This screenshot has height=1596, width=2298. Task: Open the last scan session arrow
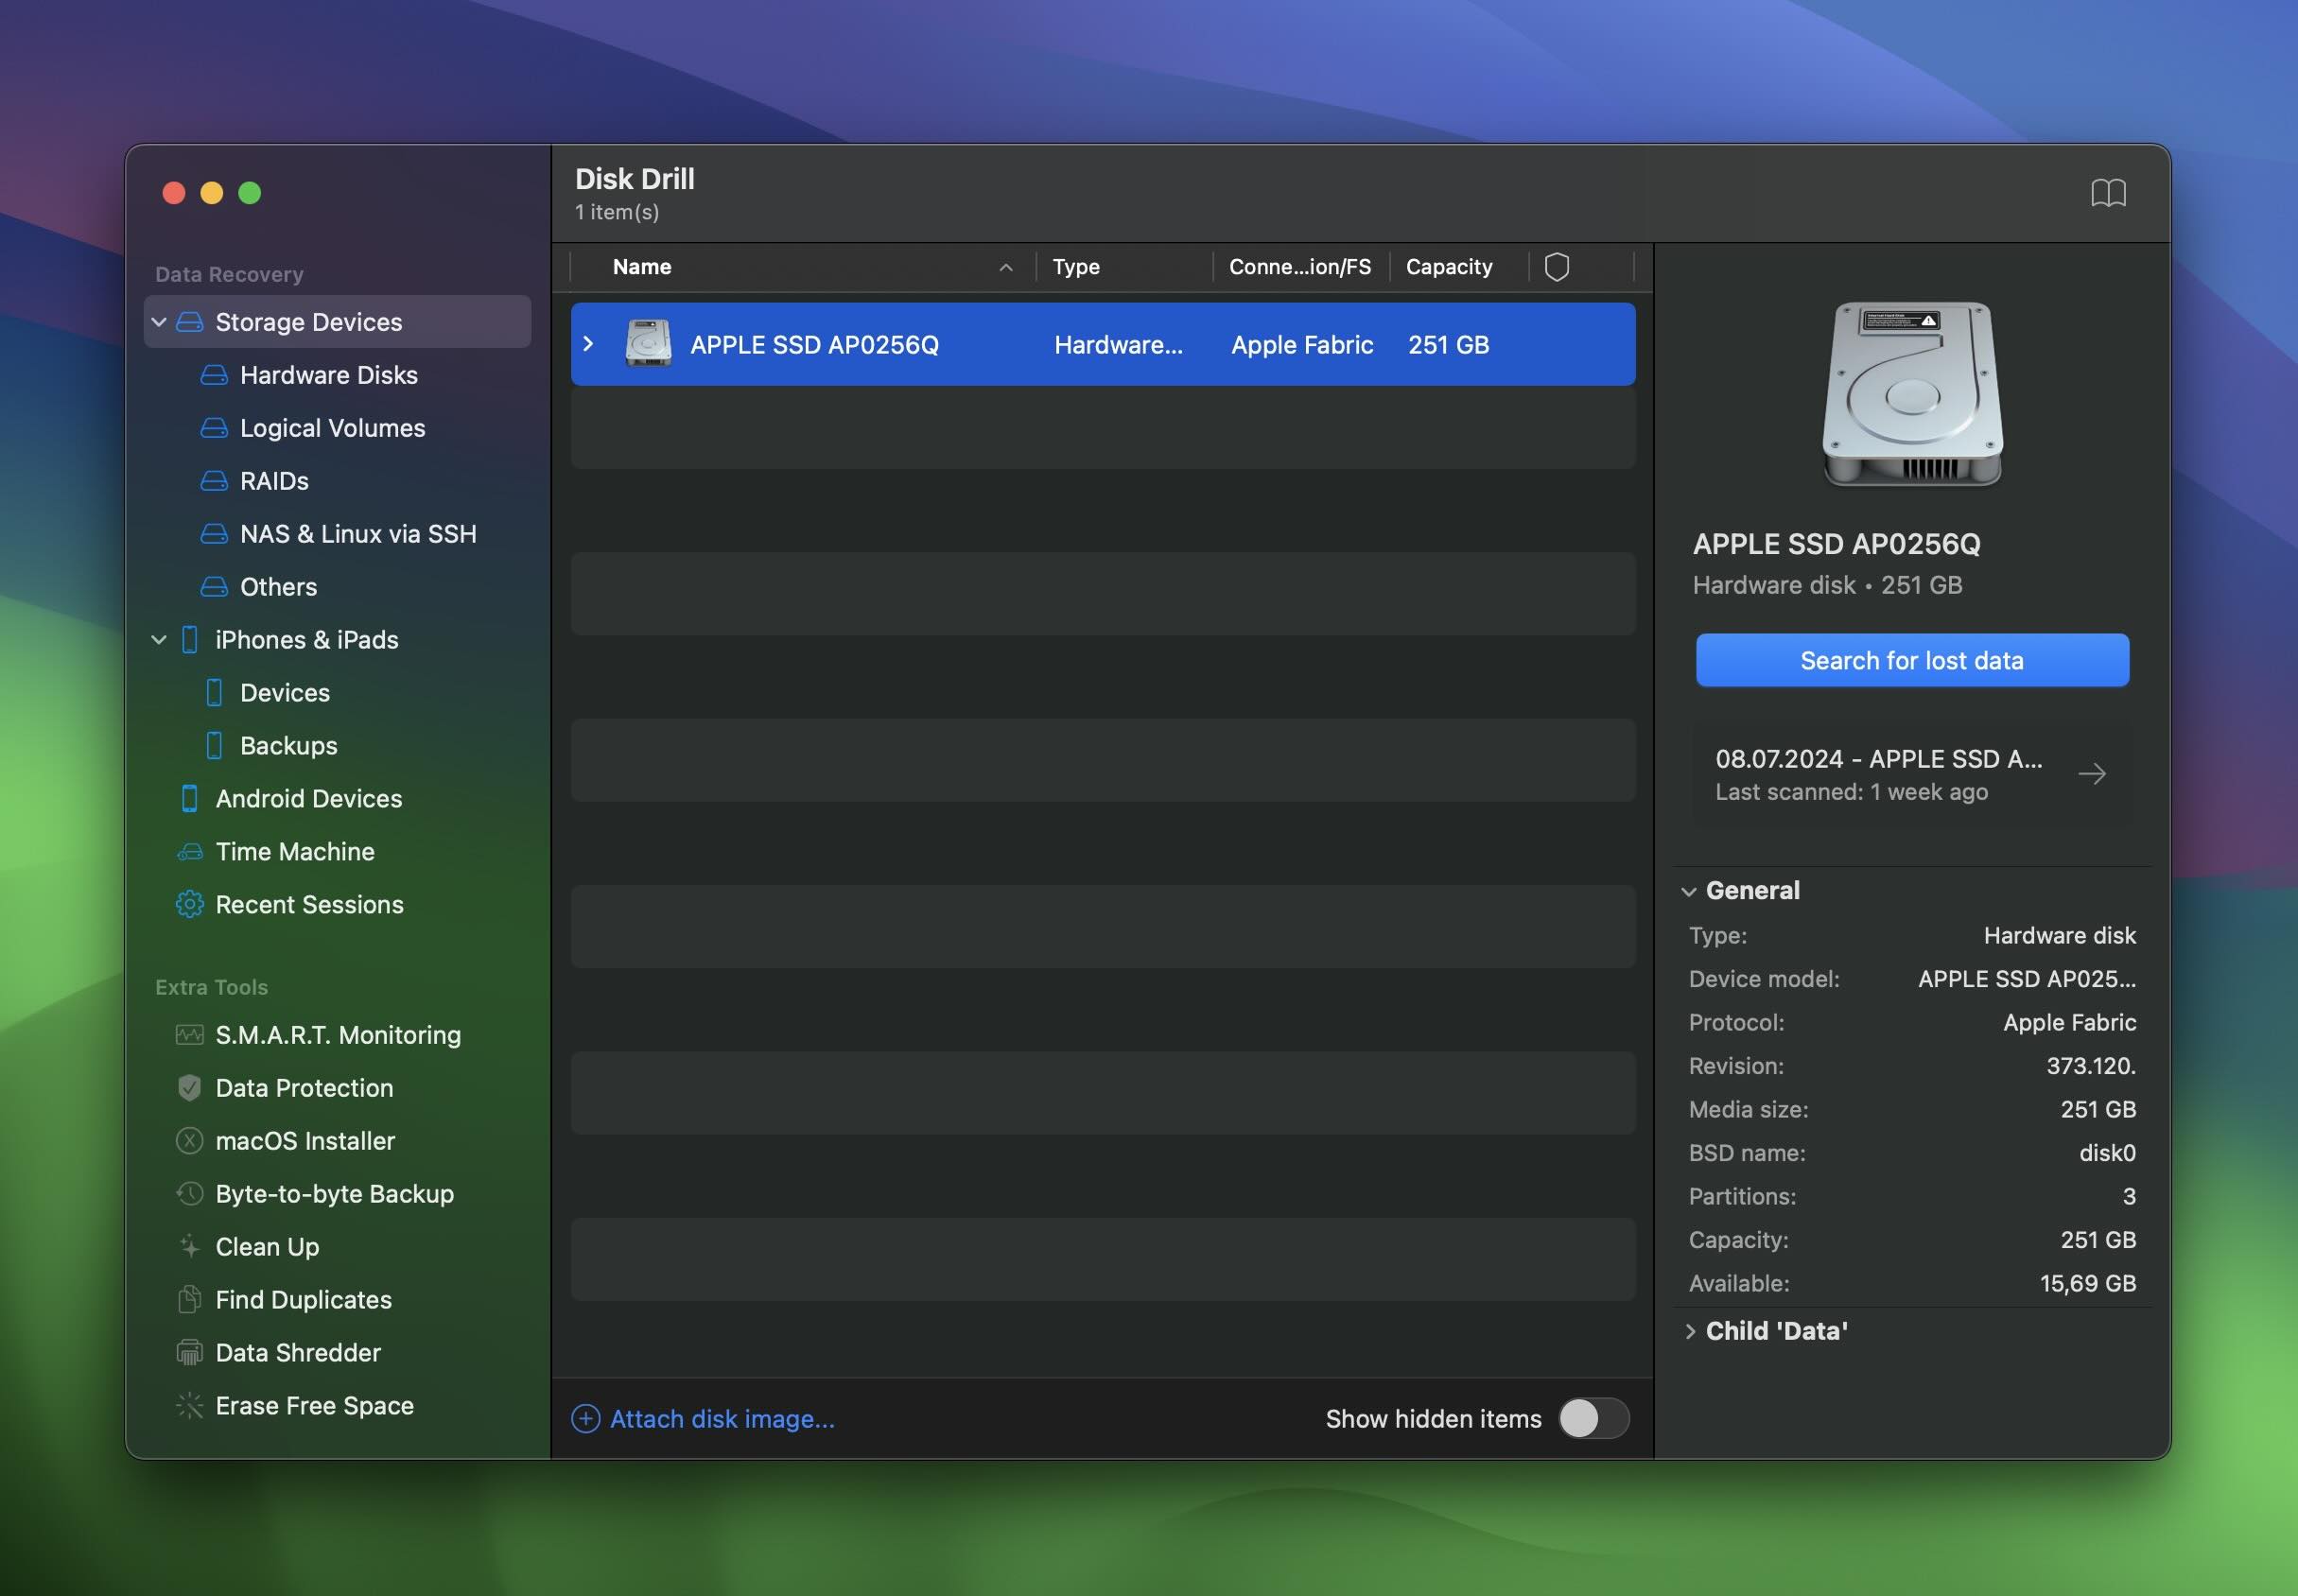coord(2092,774)
